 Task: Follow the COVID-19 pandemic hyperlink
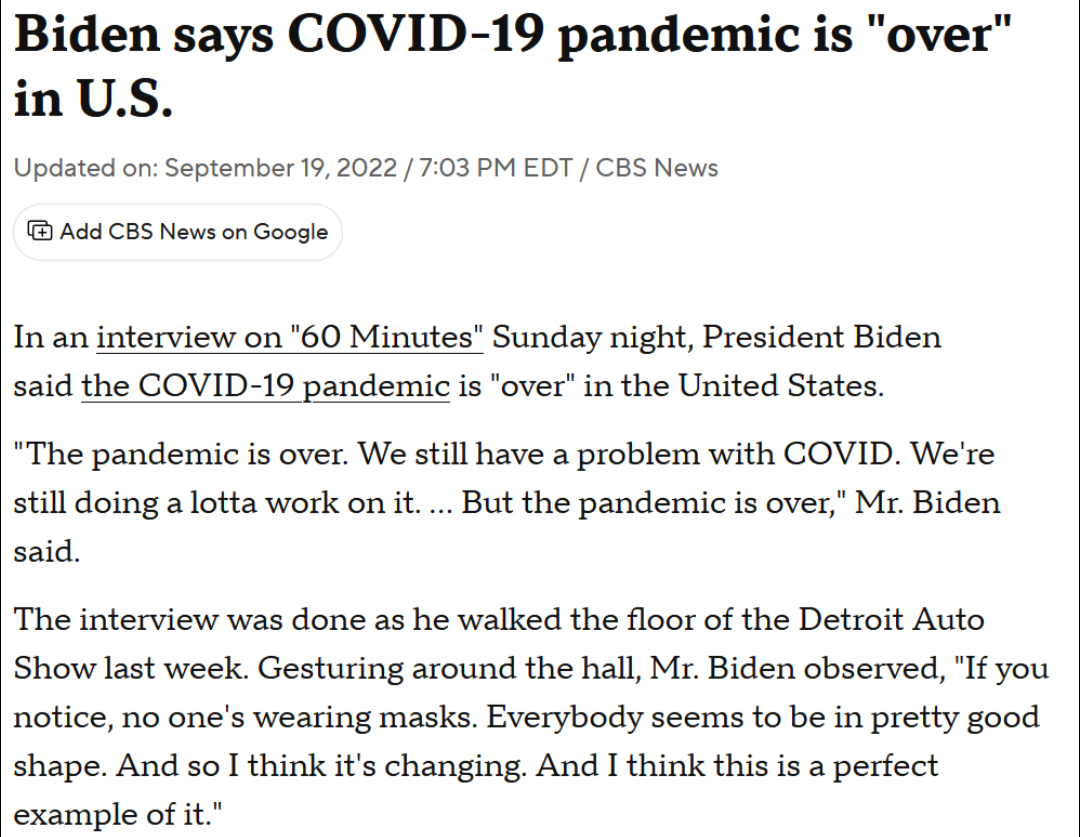pyautogui.click(x=265, y=385)
